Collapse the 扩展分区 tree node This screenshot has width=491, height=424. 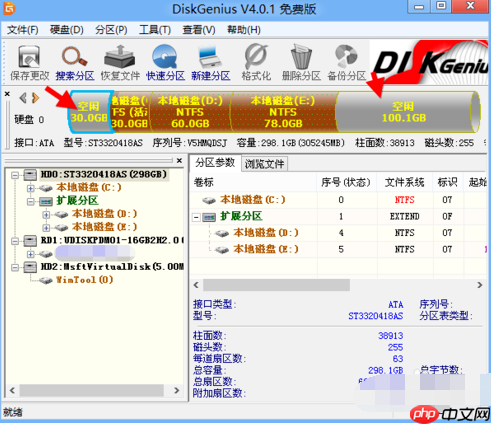[31, 202]
